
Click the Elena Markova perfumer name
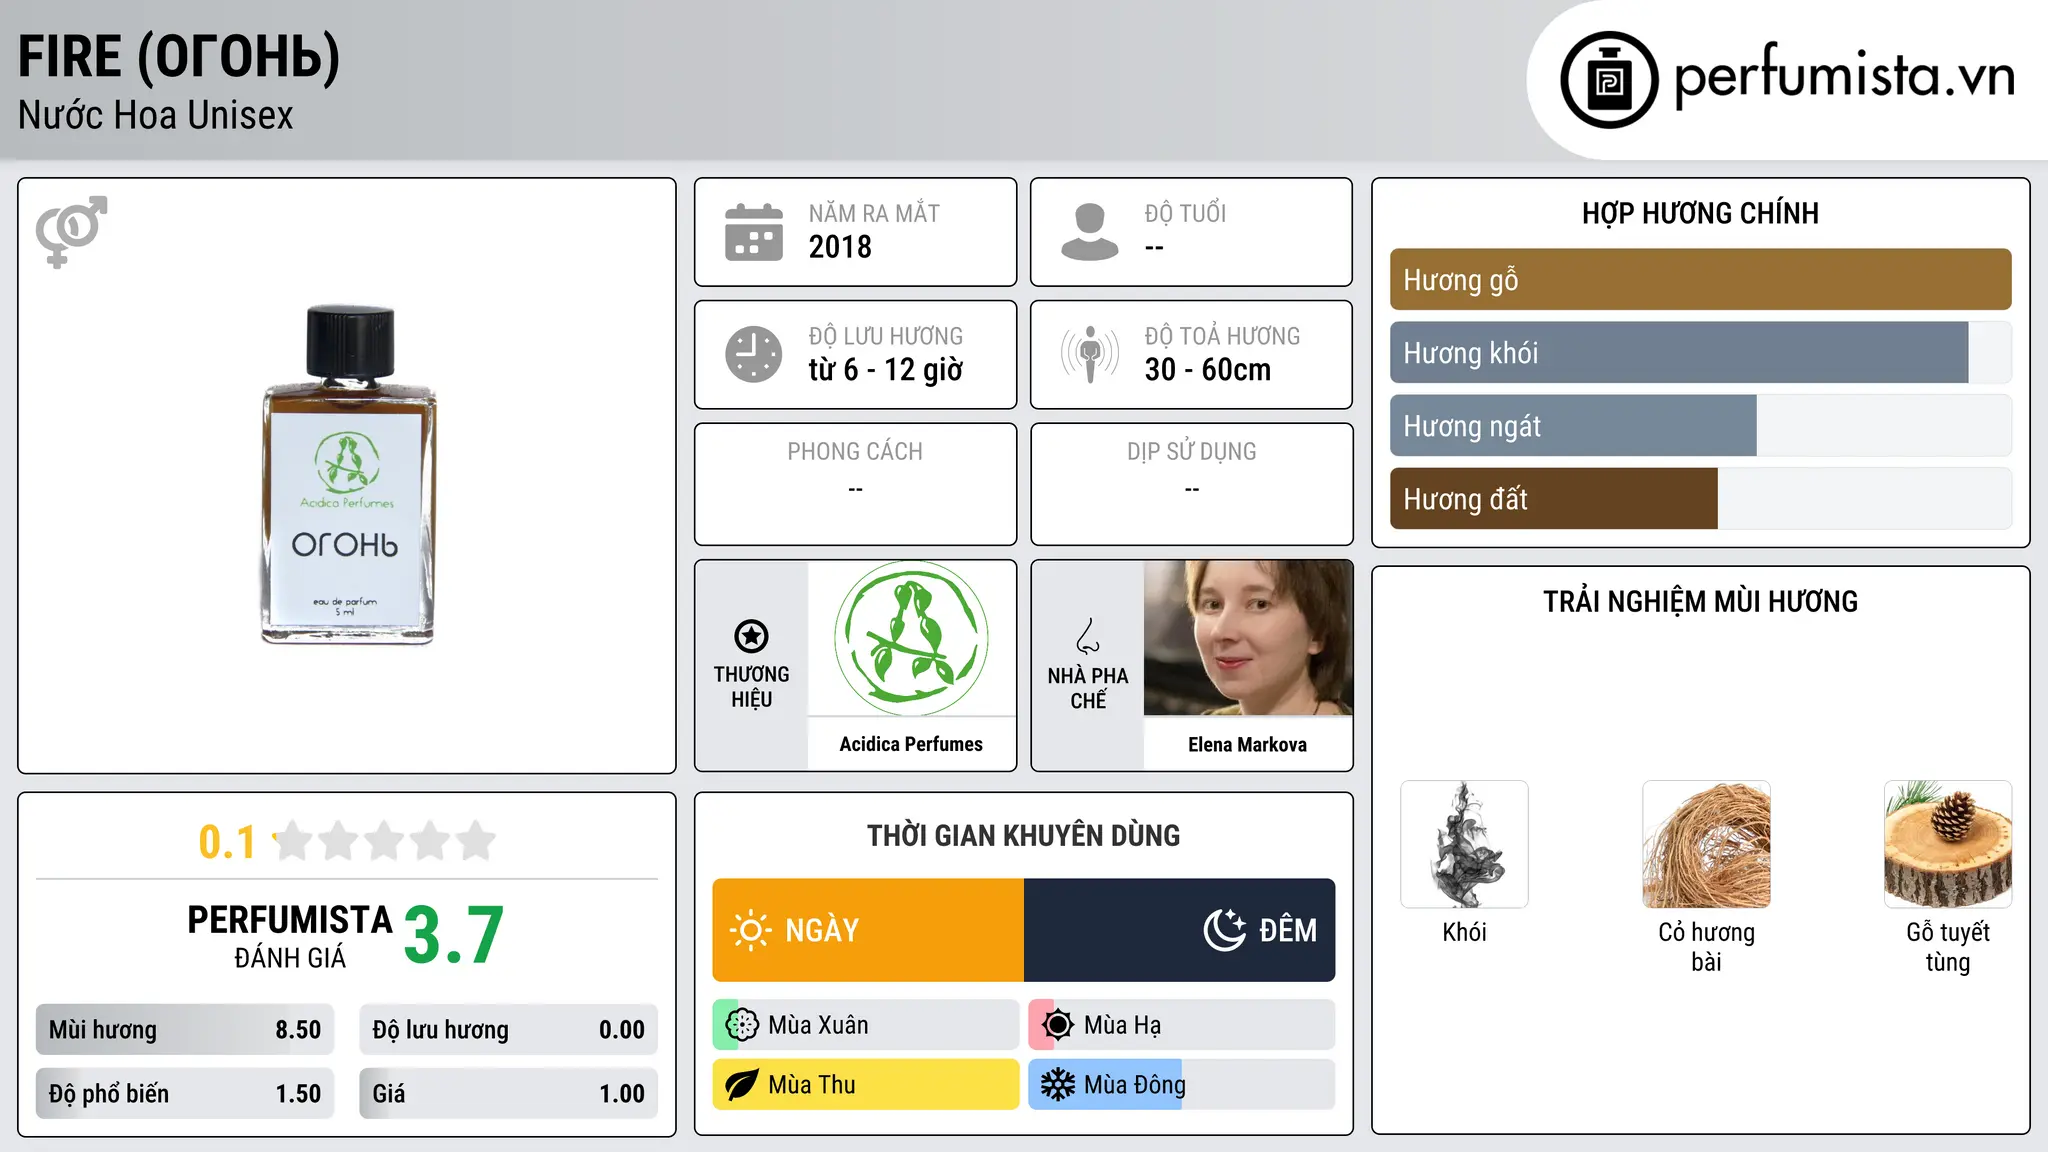[1247, 744]
